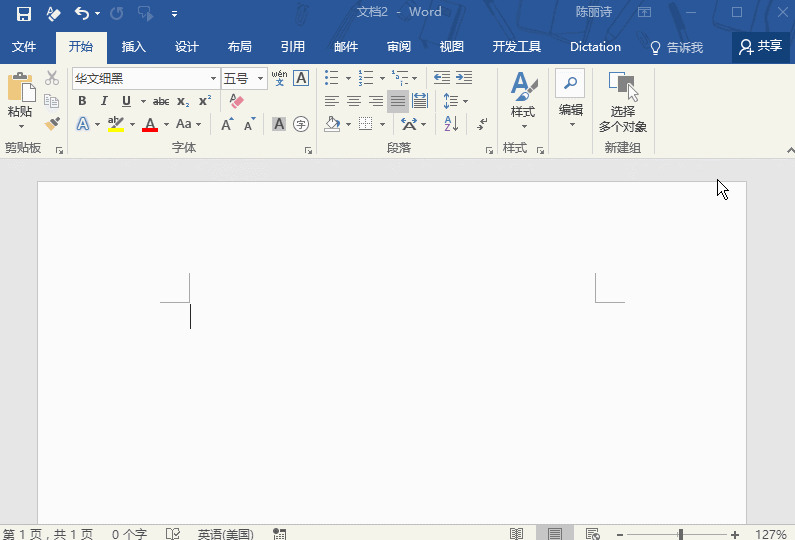Image resolution: width=795 pixels, height=540 pixels.
Task: Click the Cut scissors icon
Action: coord(52,78)
